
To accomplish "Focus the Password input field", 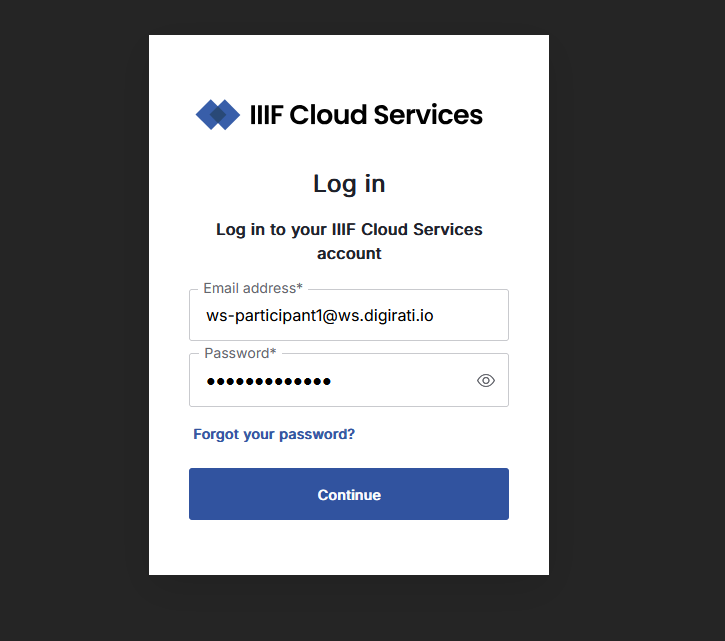I will click(349, 380).
